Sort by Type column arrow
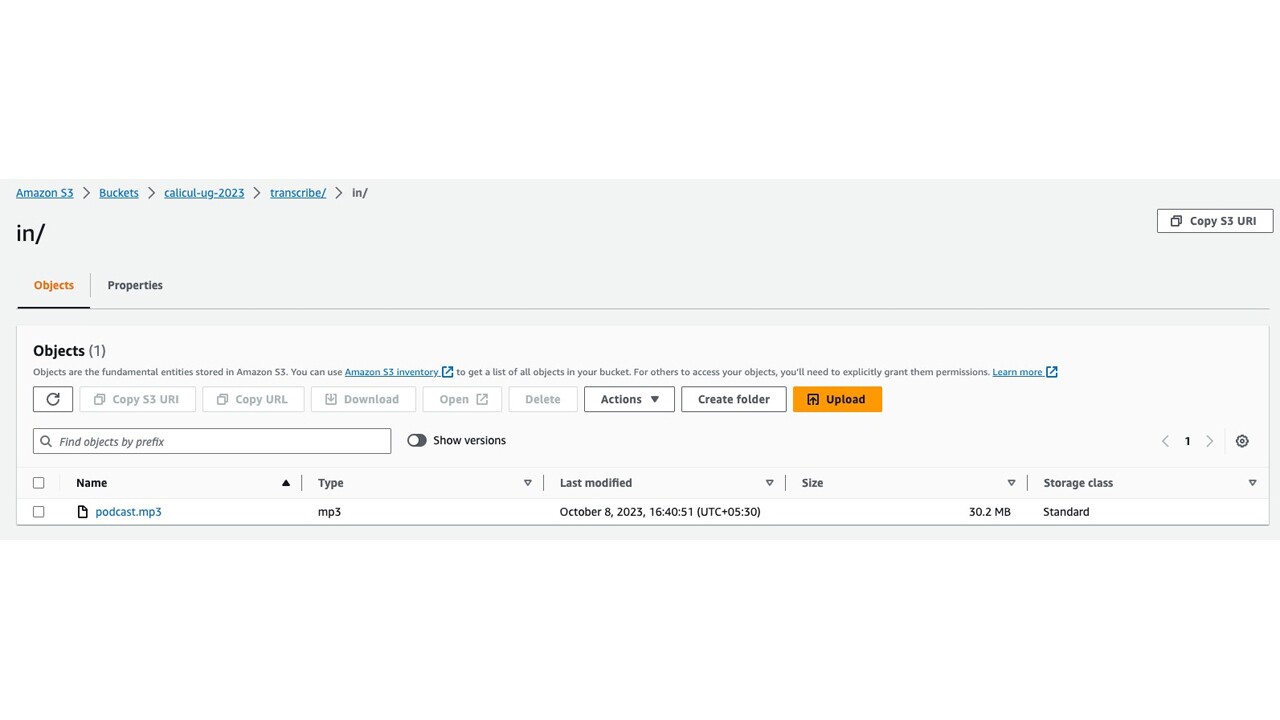 pyautogui.click(x=527, y=483)
